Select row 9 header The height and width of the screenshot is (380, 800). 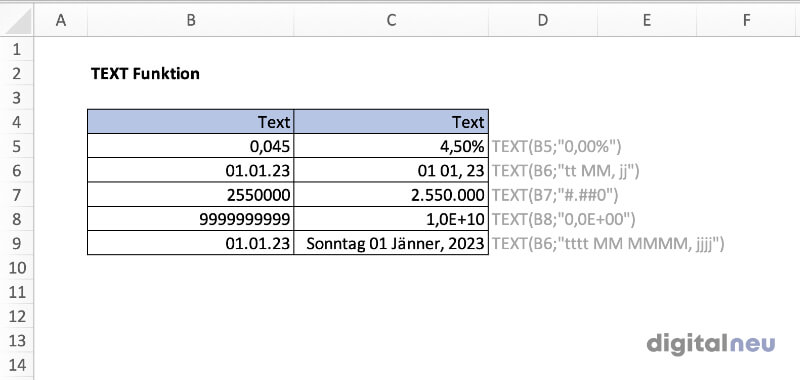pos(17,243)
